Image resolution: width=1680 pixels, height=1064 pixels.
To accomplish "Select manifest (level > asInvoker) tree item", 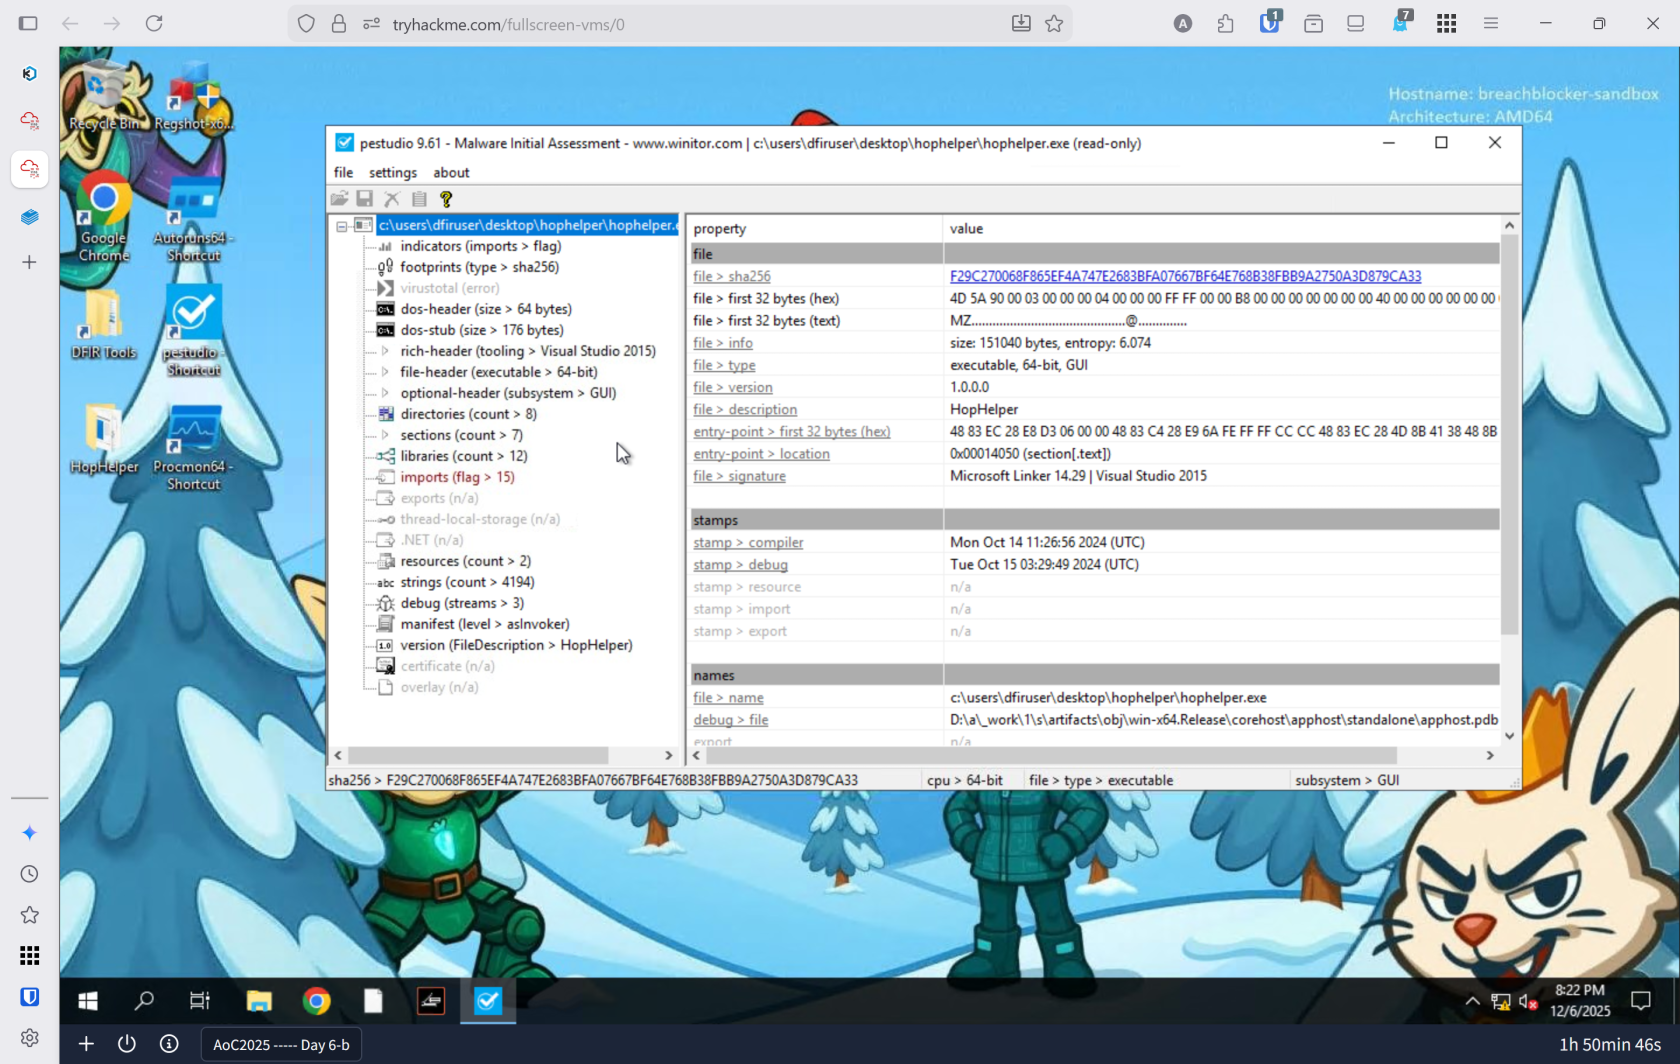I will 485,624.
